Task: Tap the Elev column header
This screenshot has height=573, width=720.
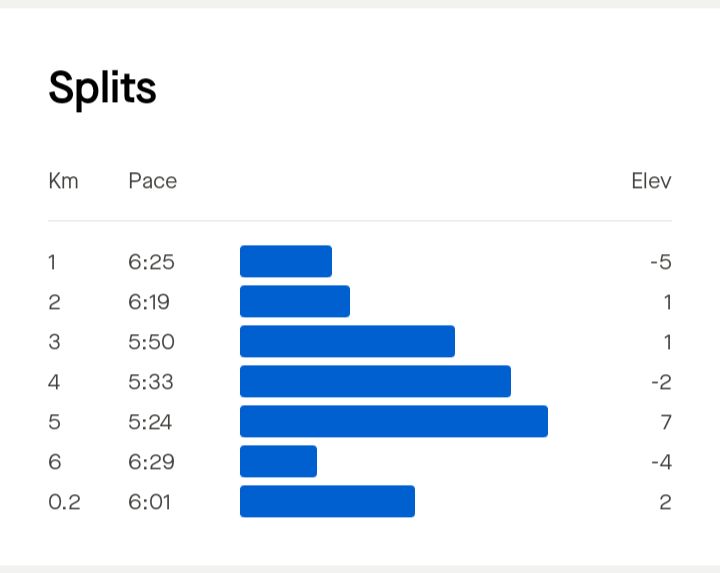Action: click(651, 181)
